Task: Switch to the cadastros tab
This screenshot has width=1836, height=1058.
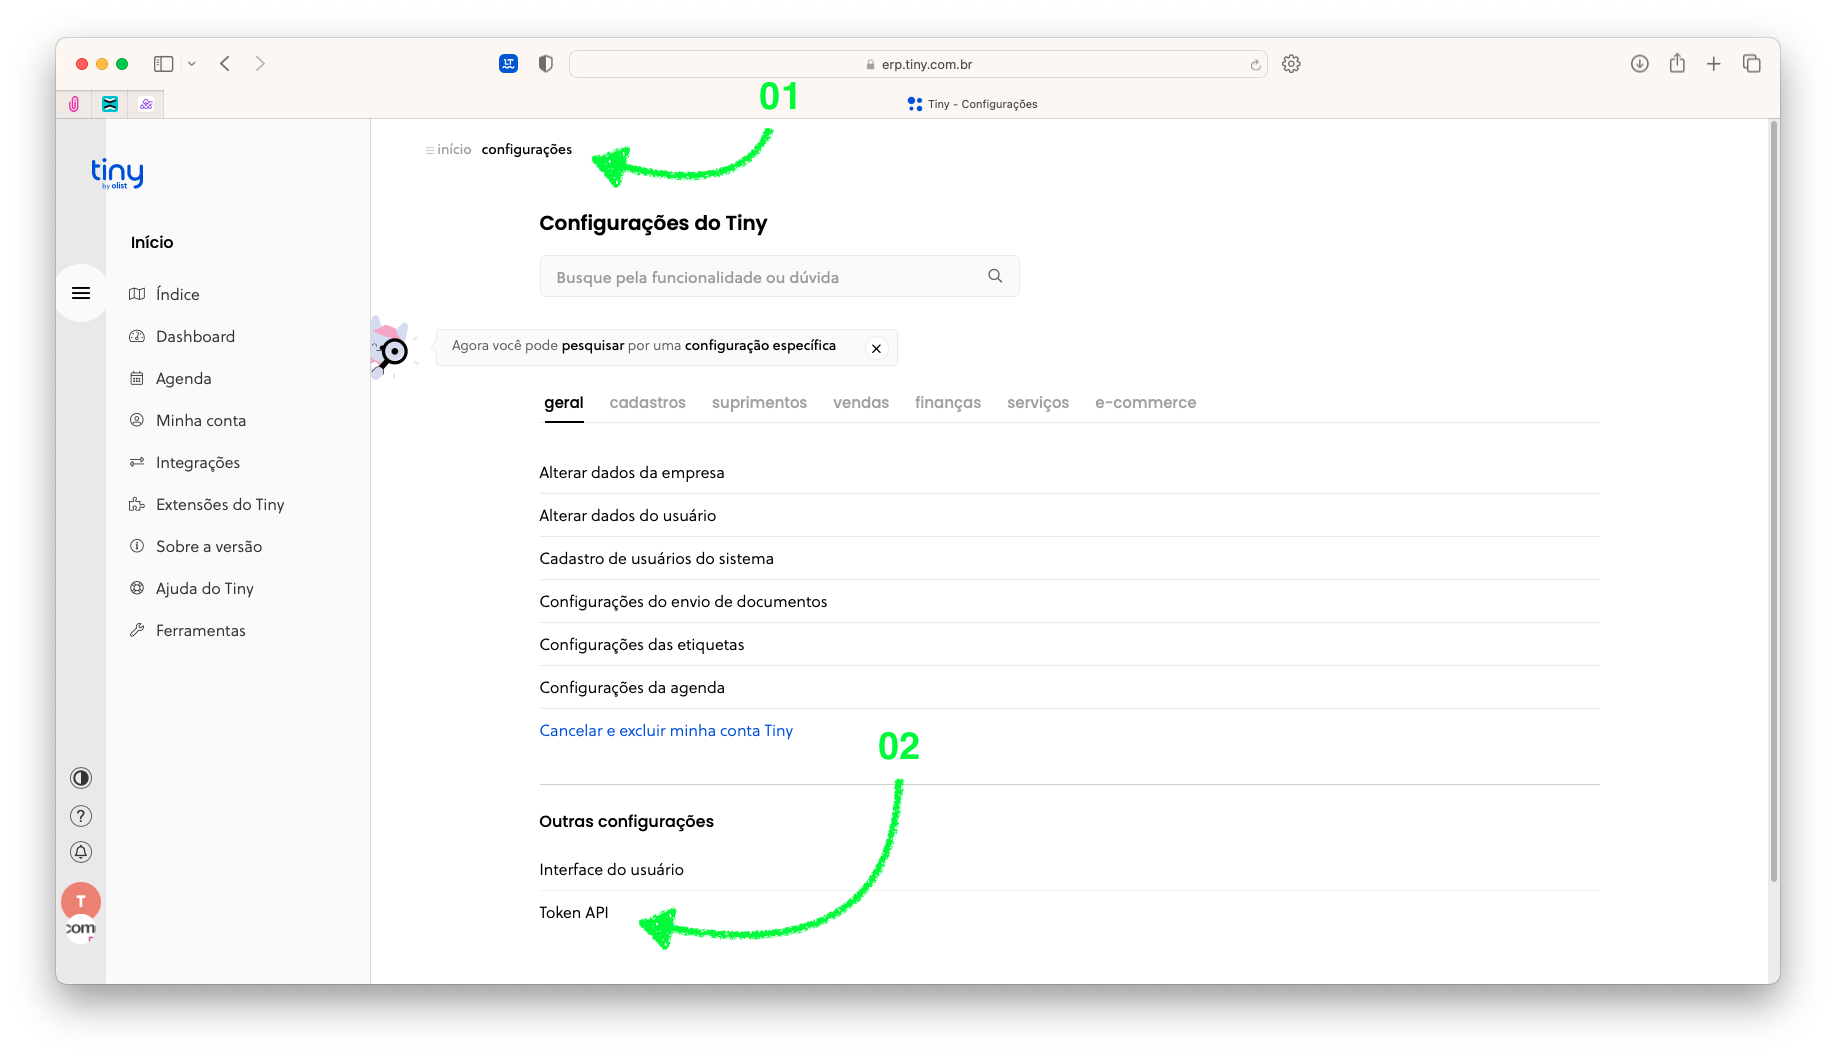Action: click(648, 403)
